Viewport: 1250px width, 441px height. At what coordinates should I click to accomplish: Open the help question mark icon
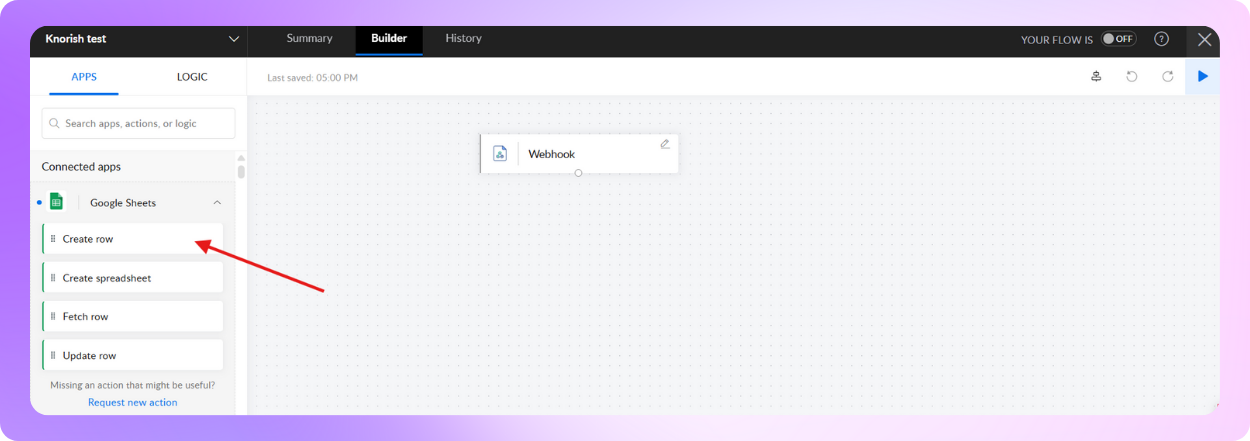pyautogui.click(x=1161, y=39)
